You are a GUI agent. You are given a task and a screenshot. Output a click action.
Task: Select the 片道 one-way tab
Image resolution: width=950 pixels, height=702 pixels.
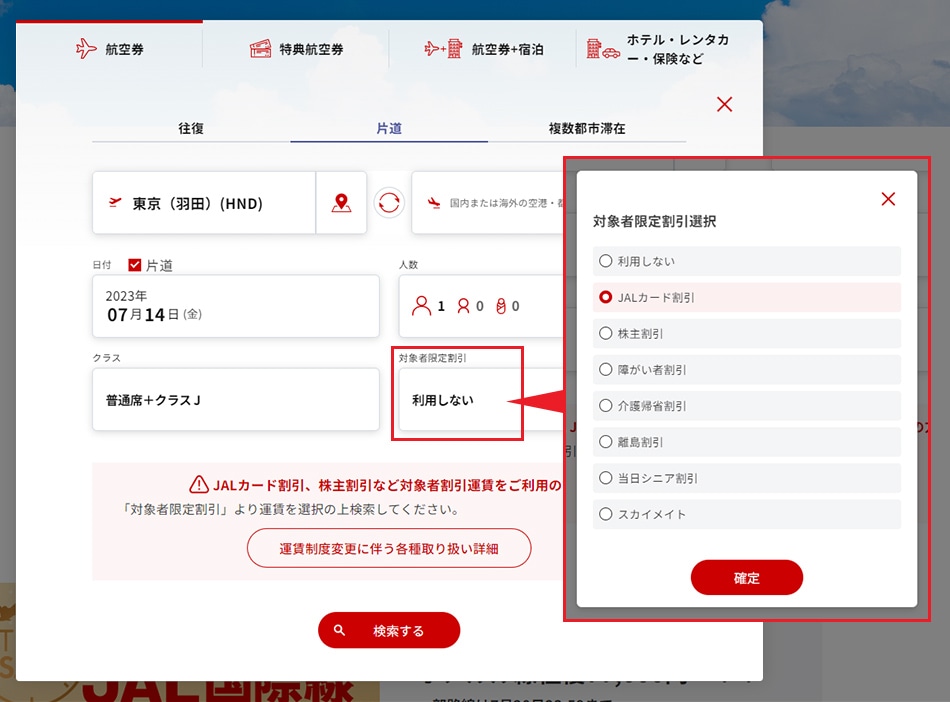point(389,128)
